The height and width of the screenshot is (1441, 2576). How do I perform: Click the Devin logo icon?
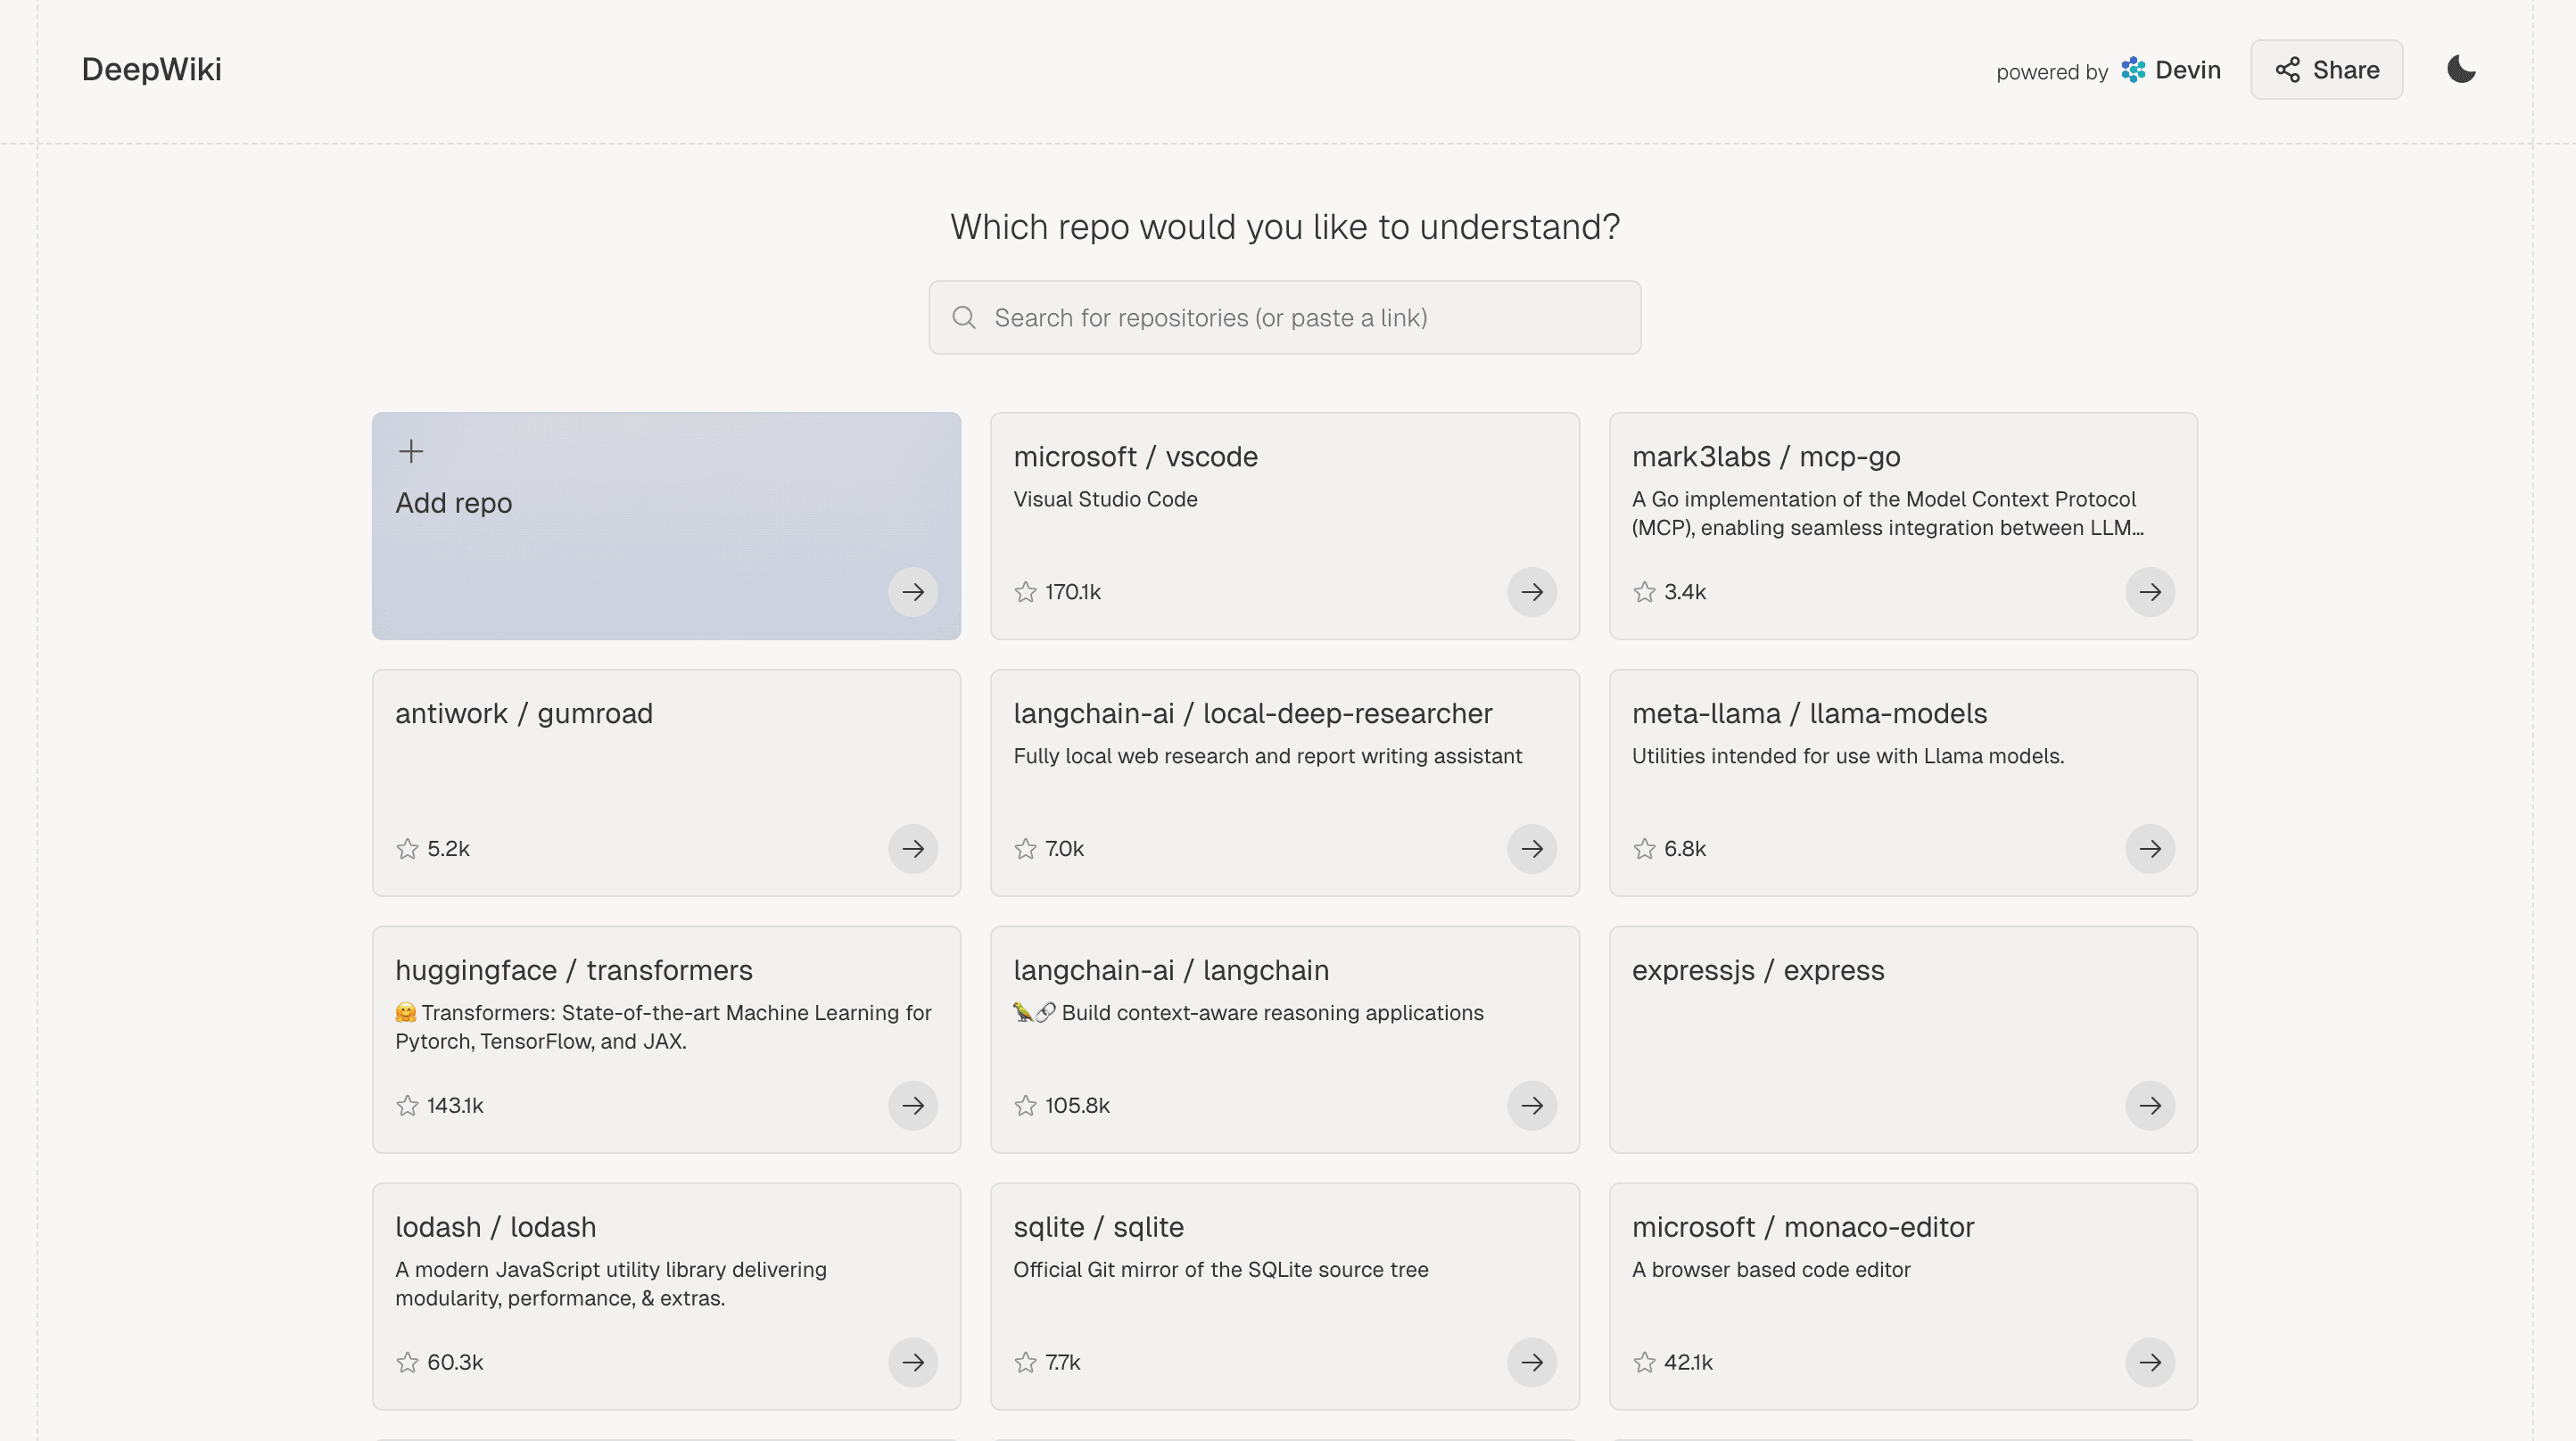[2133, 70]
